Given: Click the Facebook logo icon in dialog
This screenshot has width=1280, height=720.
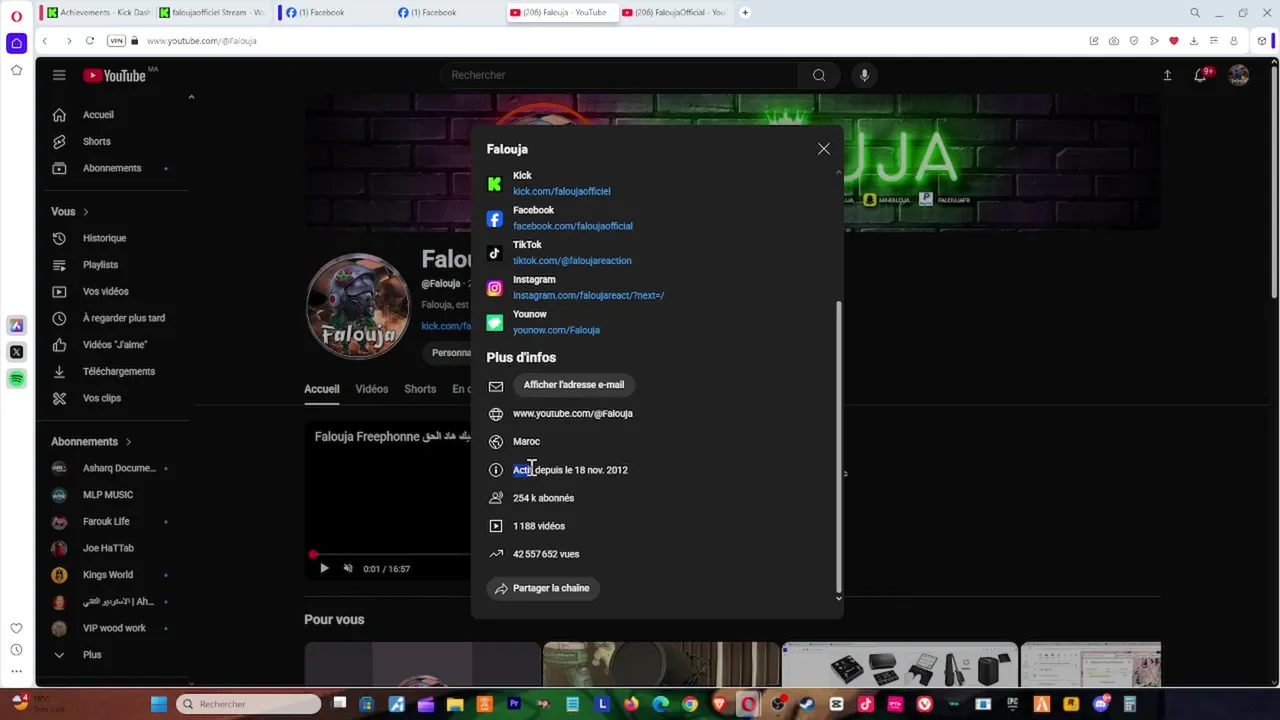Looking at the screenshot, I should pos(494,219).
